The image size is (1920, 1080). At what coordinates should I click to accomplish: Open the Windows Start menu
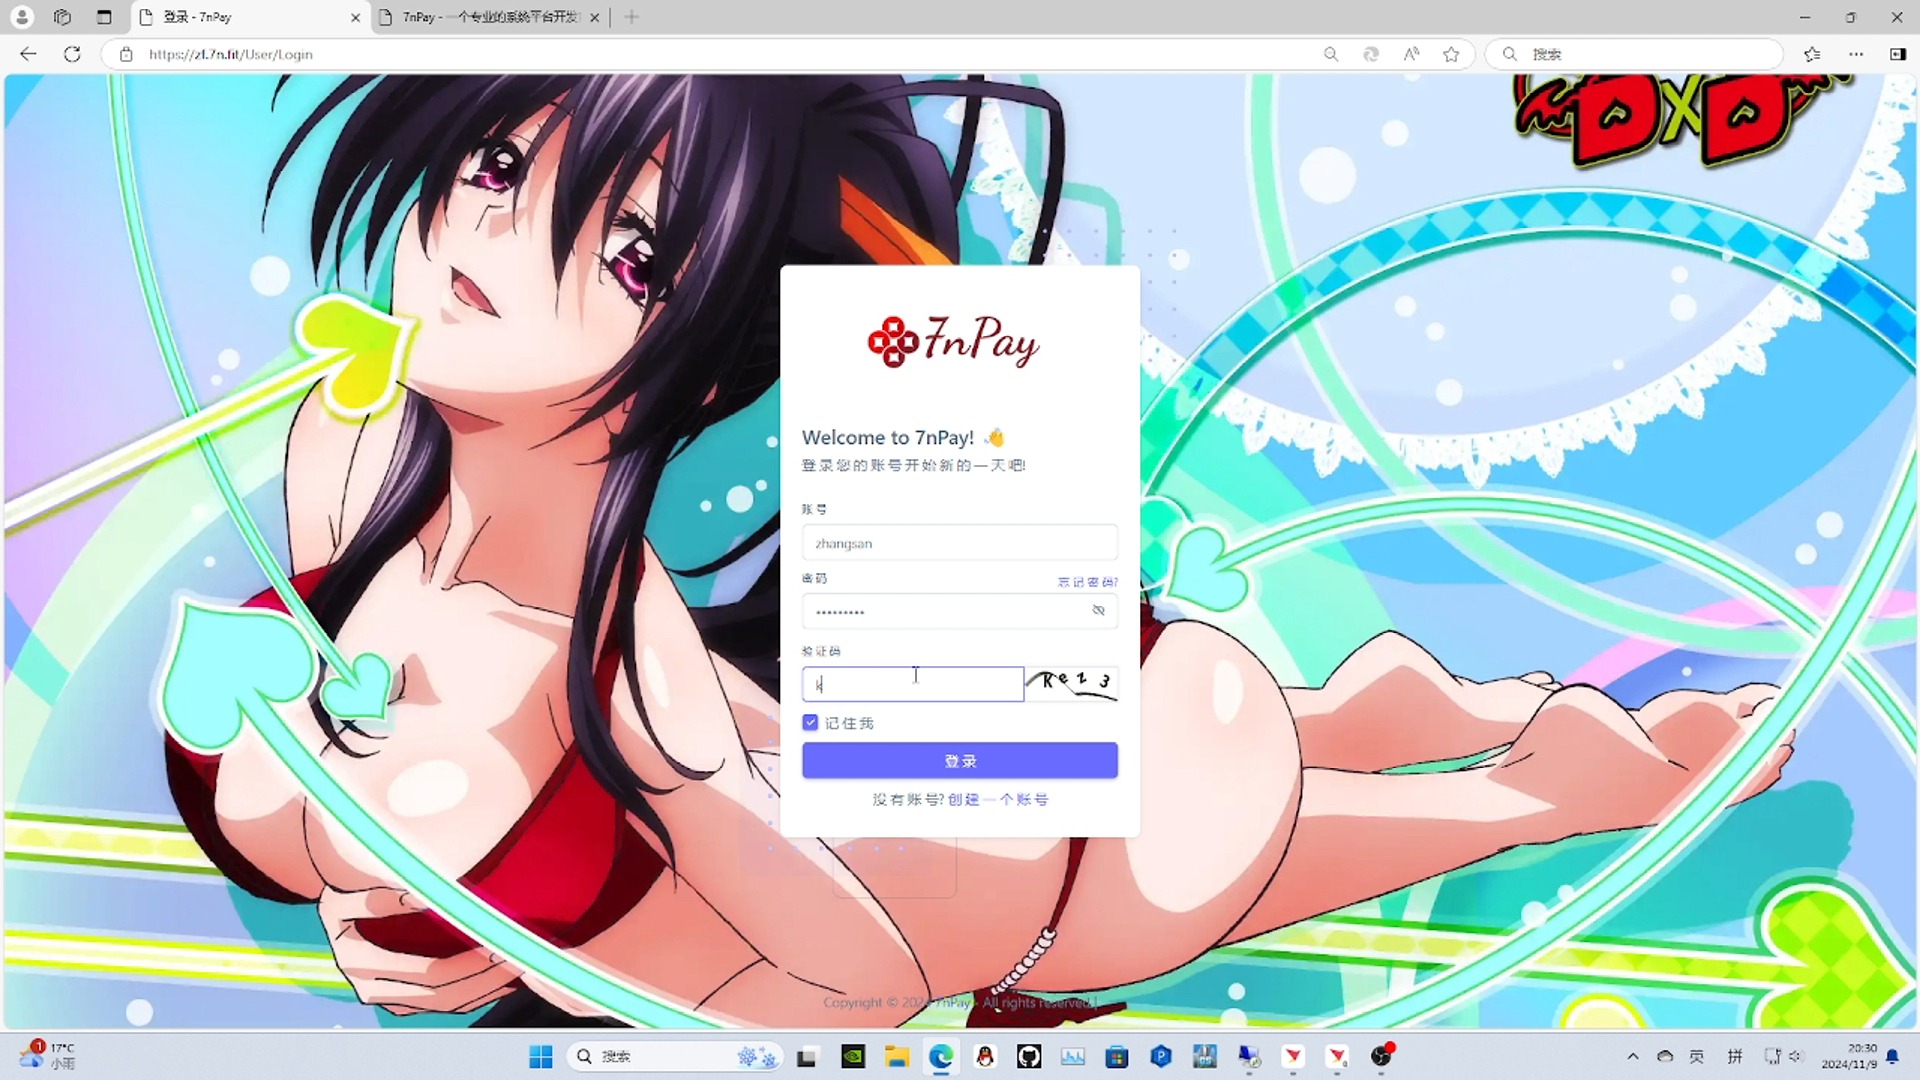tap(541, 1056)
